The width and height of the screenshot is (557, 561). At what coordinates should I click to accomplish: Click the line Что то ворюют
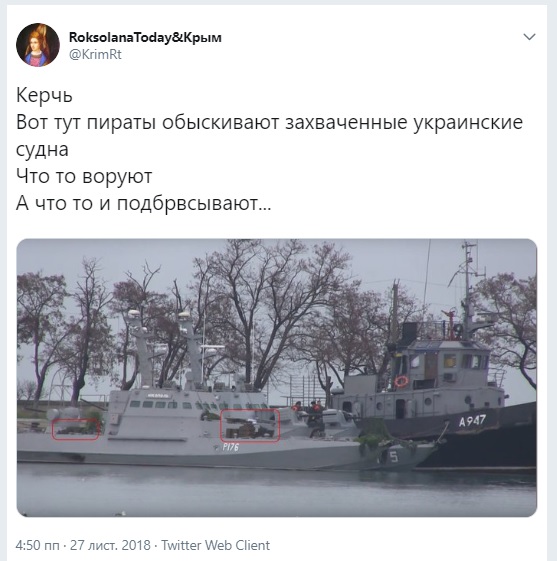(x=84, y=176)
